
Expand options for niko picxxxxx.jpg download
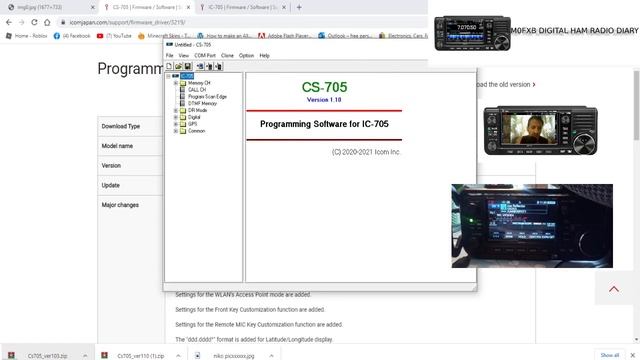(x=271, y=356)
